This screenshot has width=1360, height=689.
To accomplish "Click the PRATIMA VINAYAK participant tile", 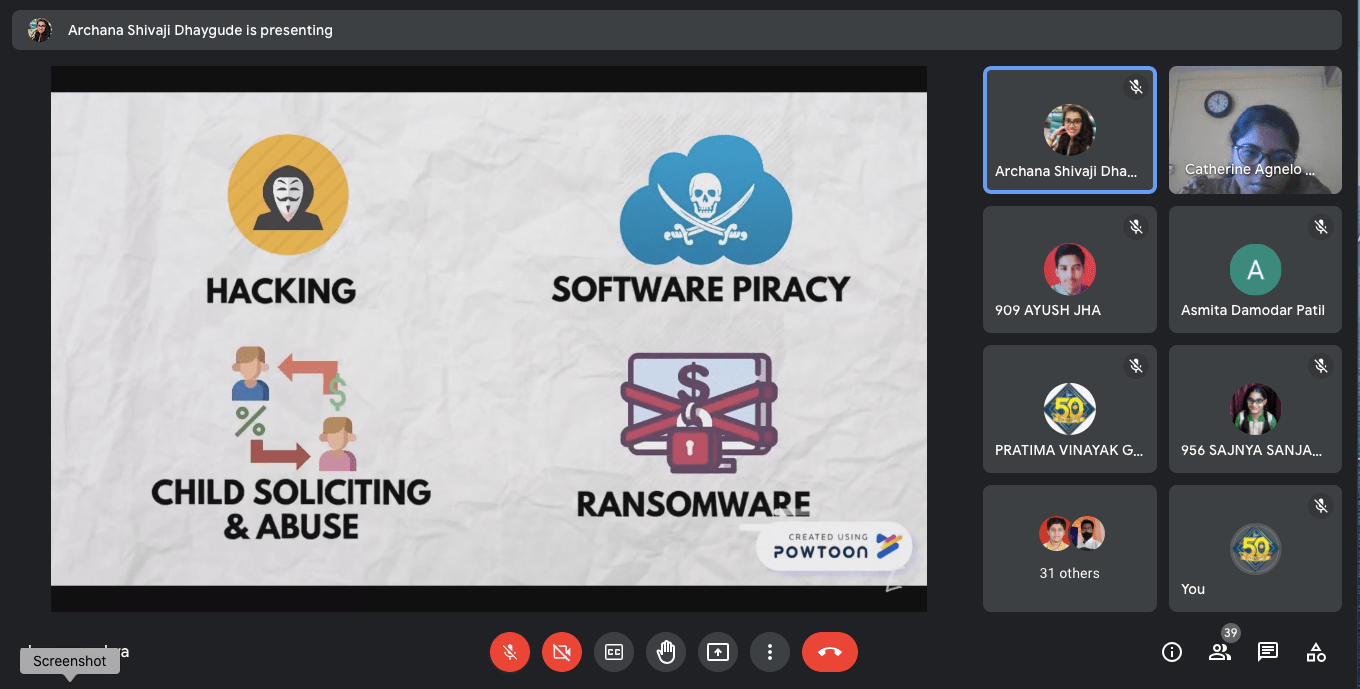I will 1069,409.
